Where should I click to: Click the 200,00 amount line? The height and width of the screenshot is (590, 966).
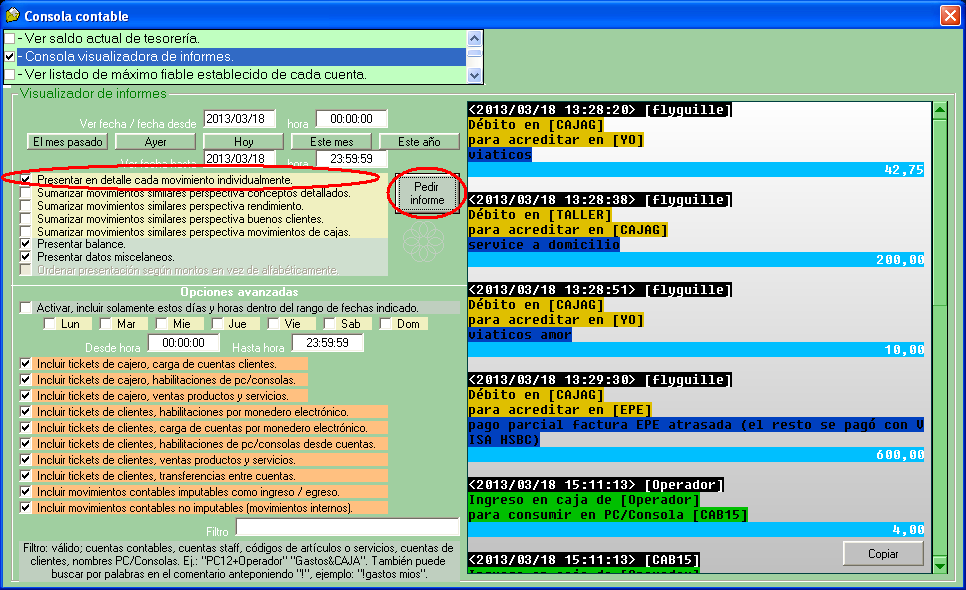pos(696,259)
